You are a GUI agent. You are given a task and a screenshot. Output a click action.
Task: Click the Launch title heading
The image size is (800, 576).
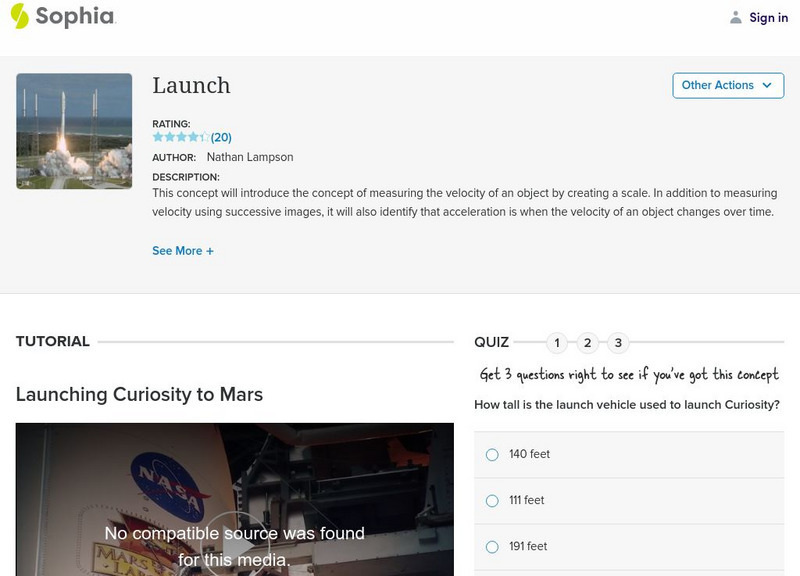click(191, 86)
